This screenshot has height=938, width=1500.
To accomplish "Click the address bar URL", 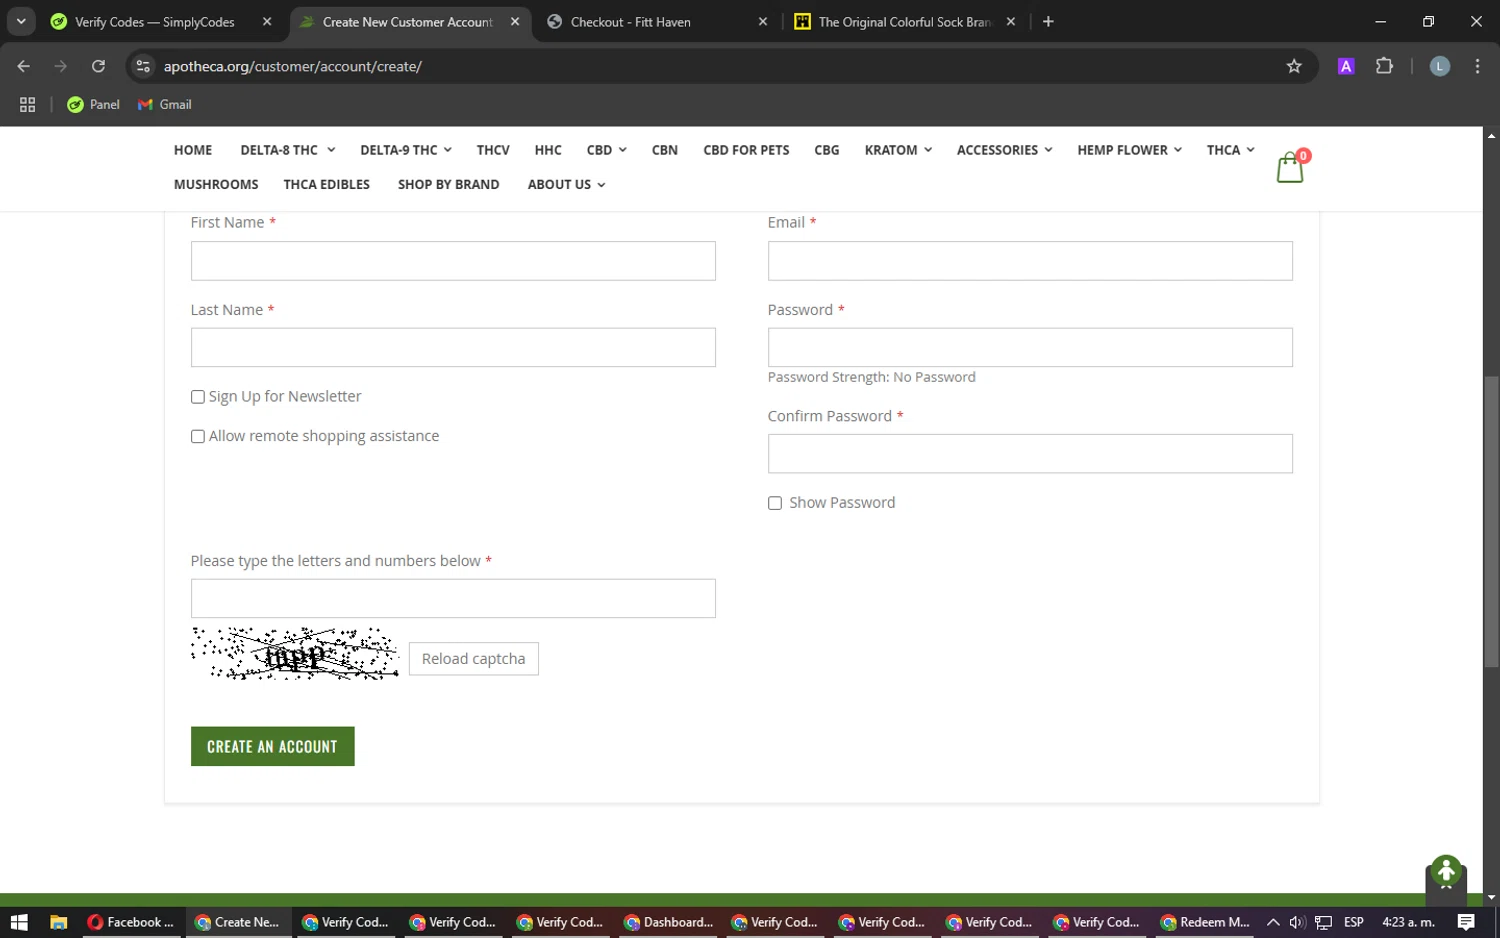I will click(x=293, y=66).
